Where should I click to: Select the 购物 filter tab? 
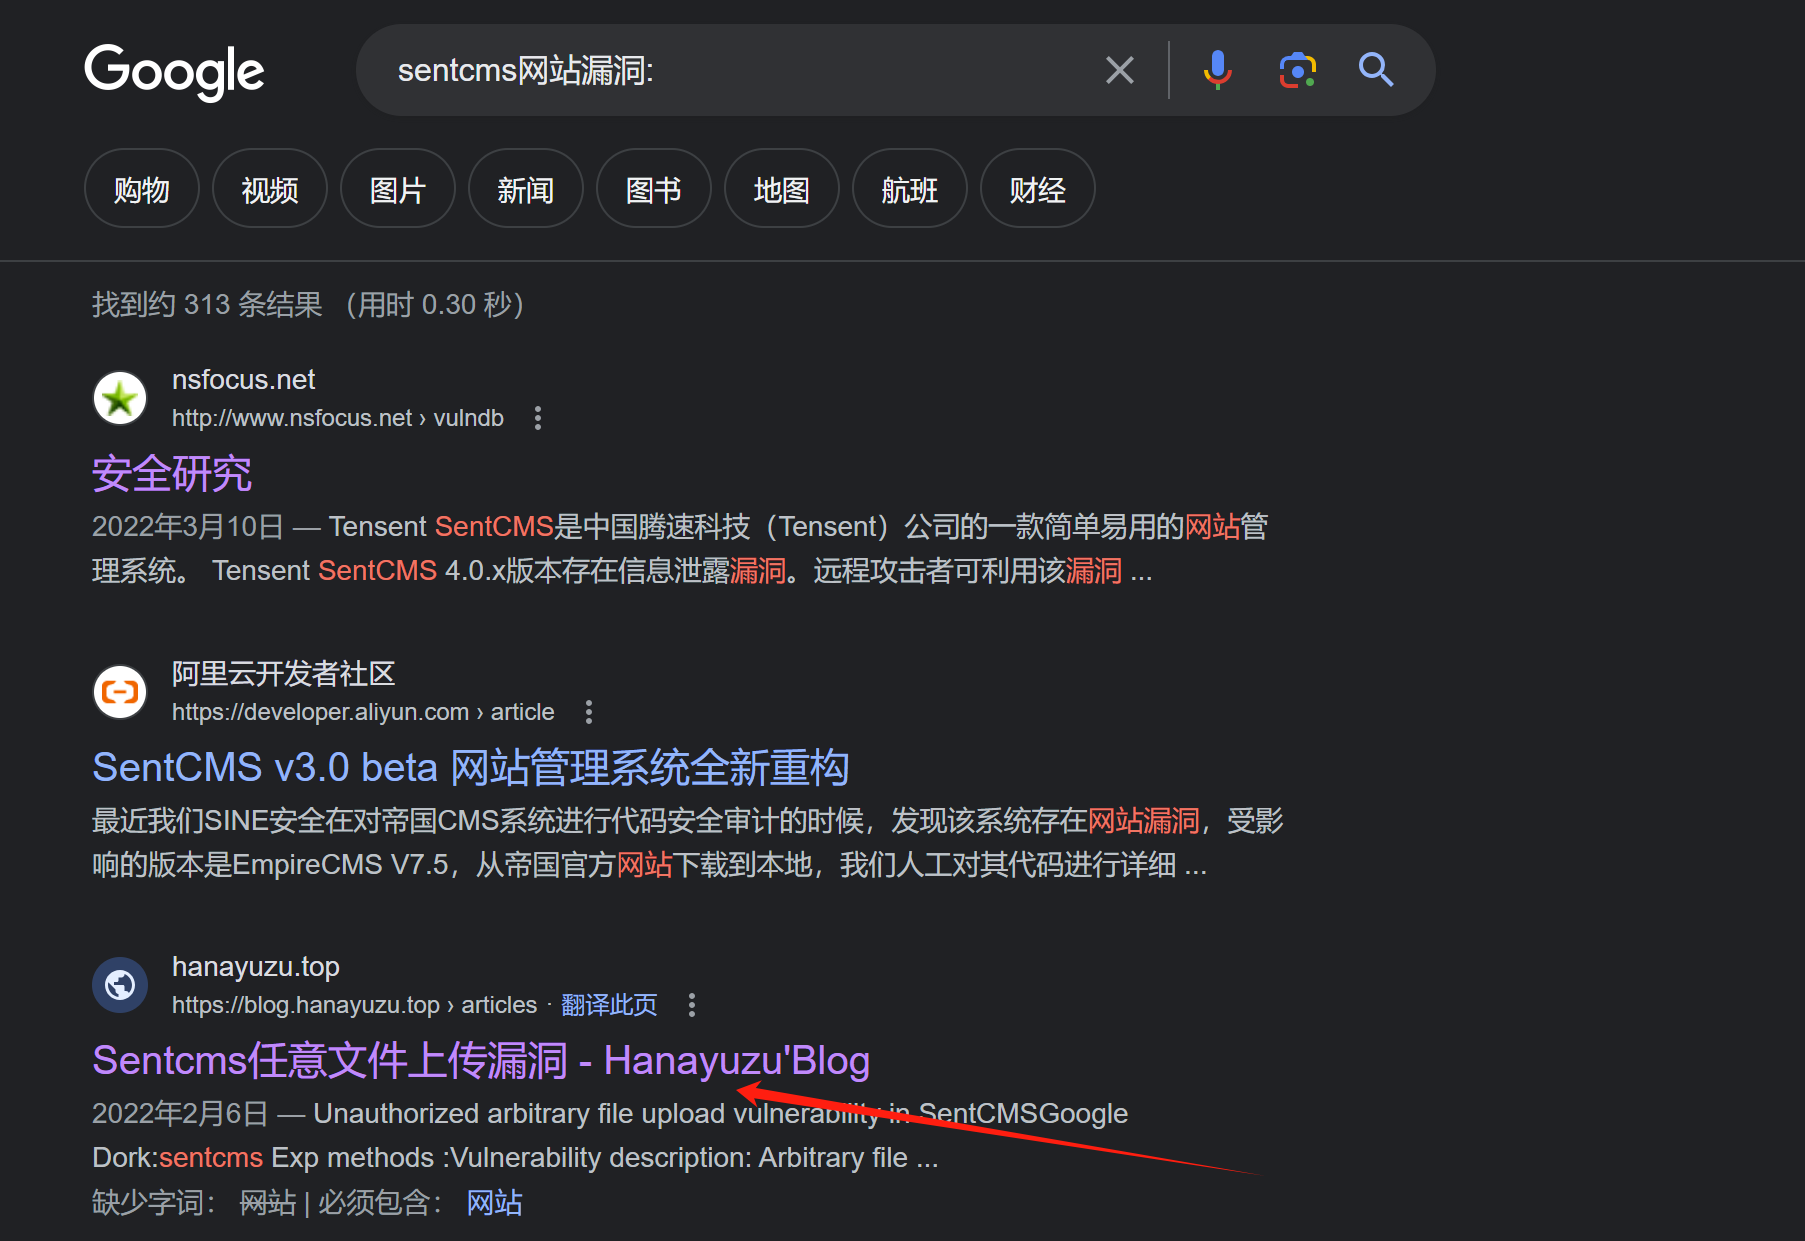(x=142, y=189)
